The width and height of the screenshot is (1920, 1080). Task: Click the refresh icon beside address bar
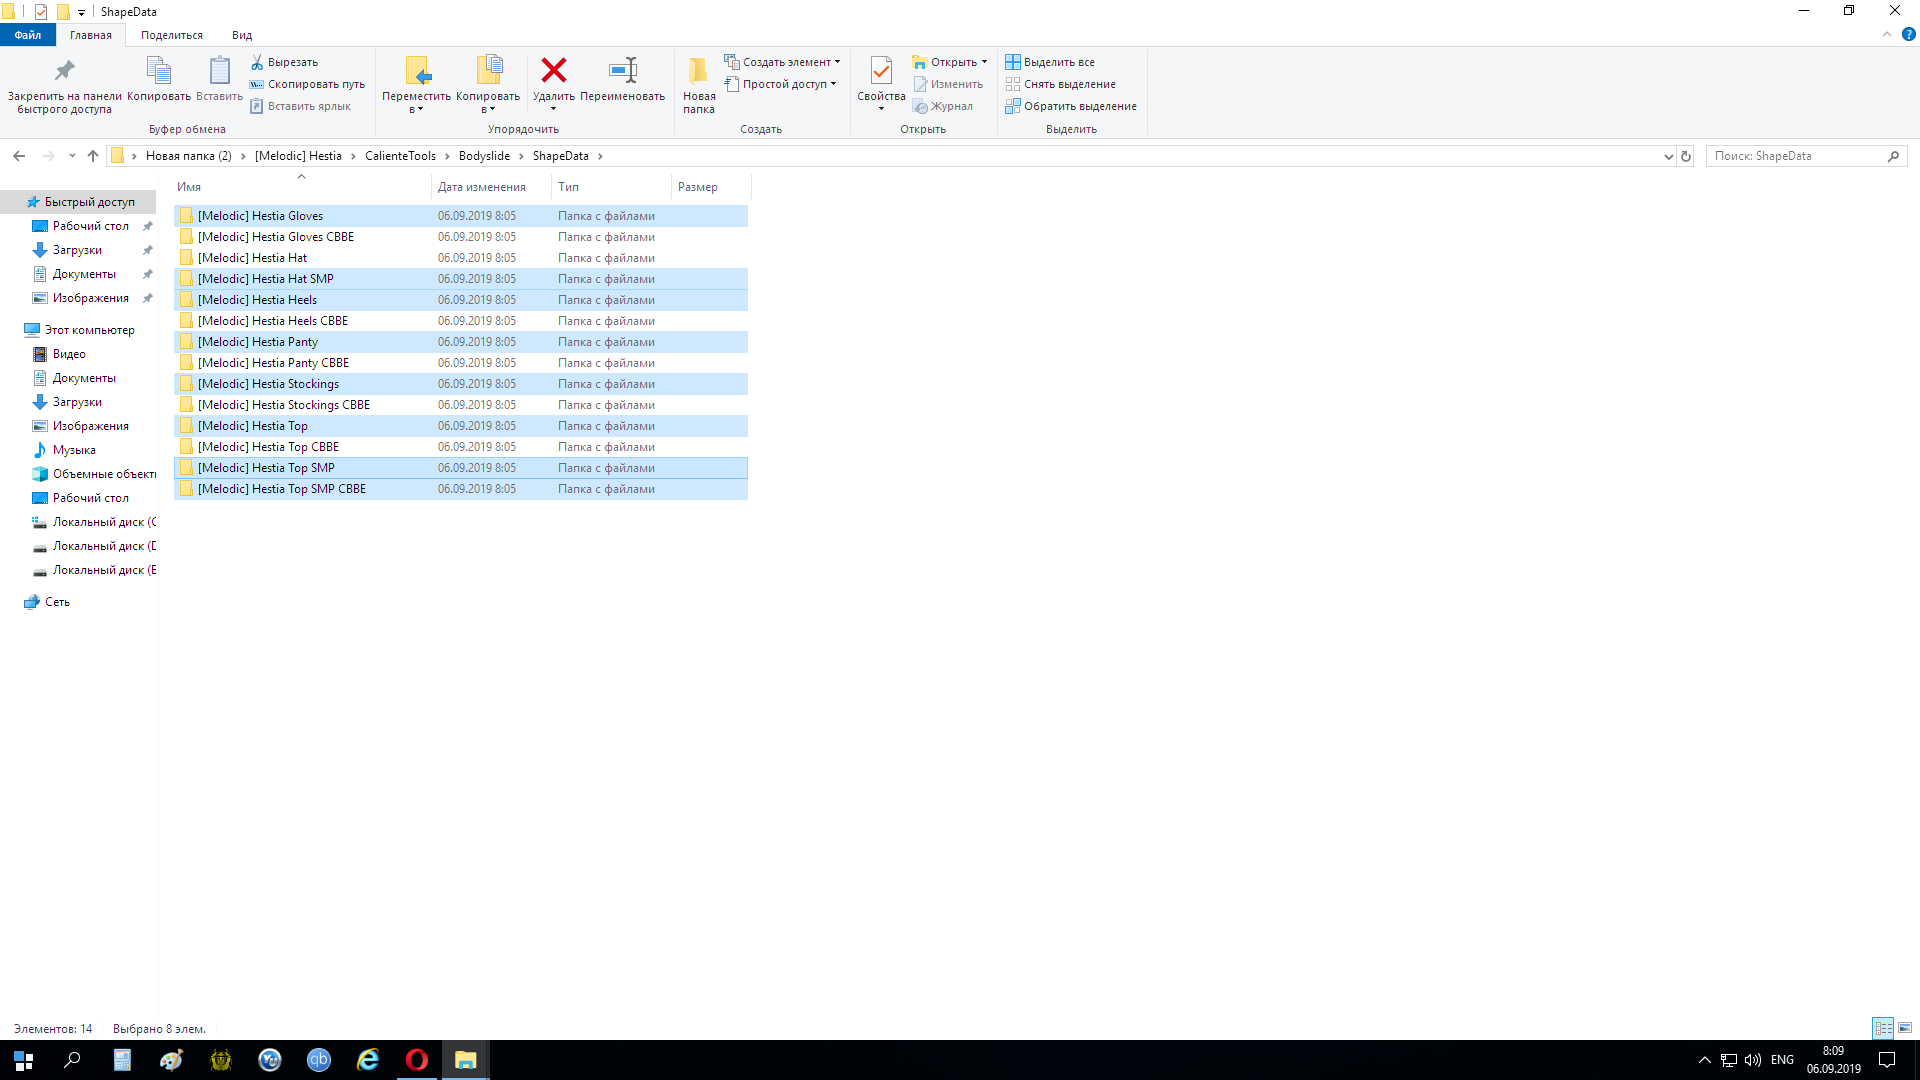click(1686, 156)
